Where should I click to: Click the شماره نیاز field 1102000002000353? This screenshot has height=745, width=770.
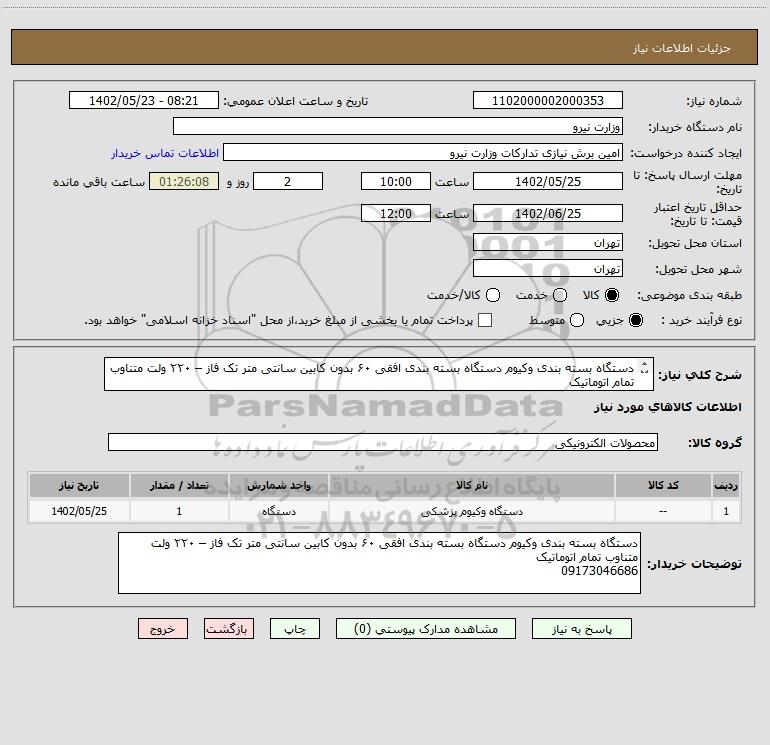(548, 100)
